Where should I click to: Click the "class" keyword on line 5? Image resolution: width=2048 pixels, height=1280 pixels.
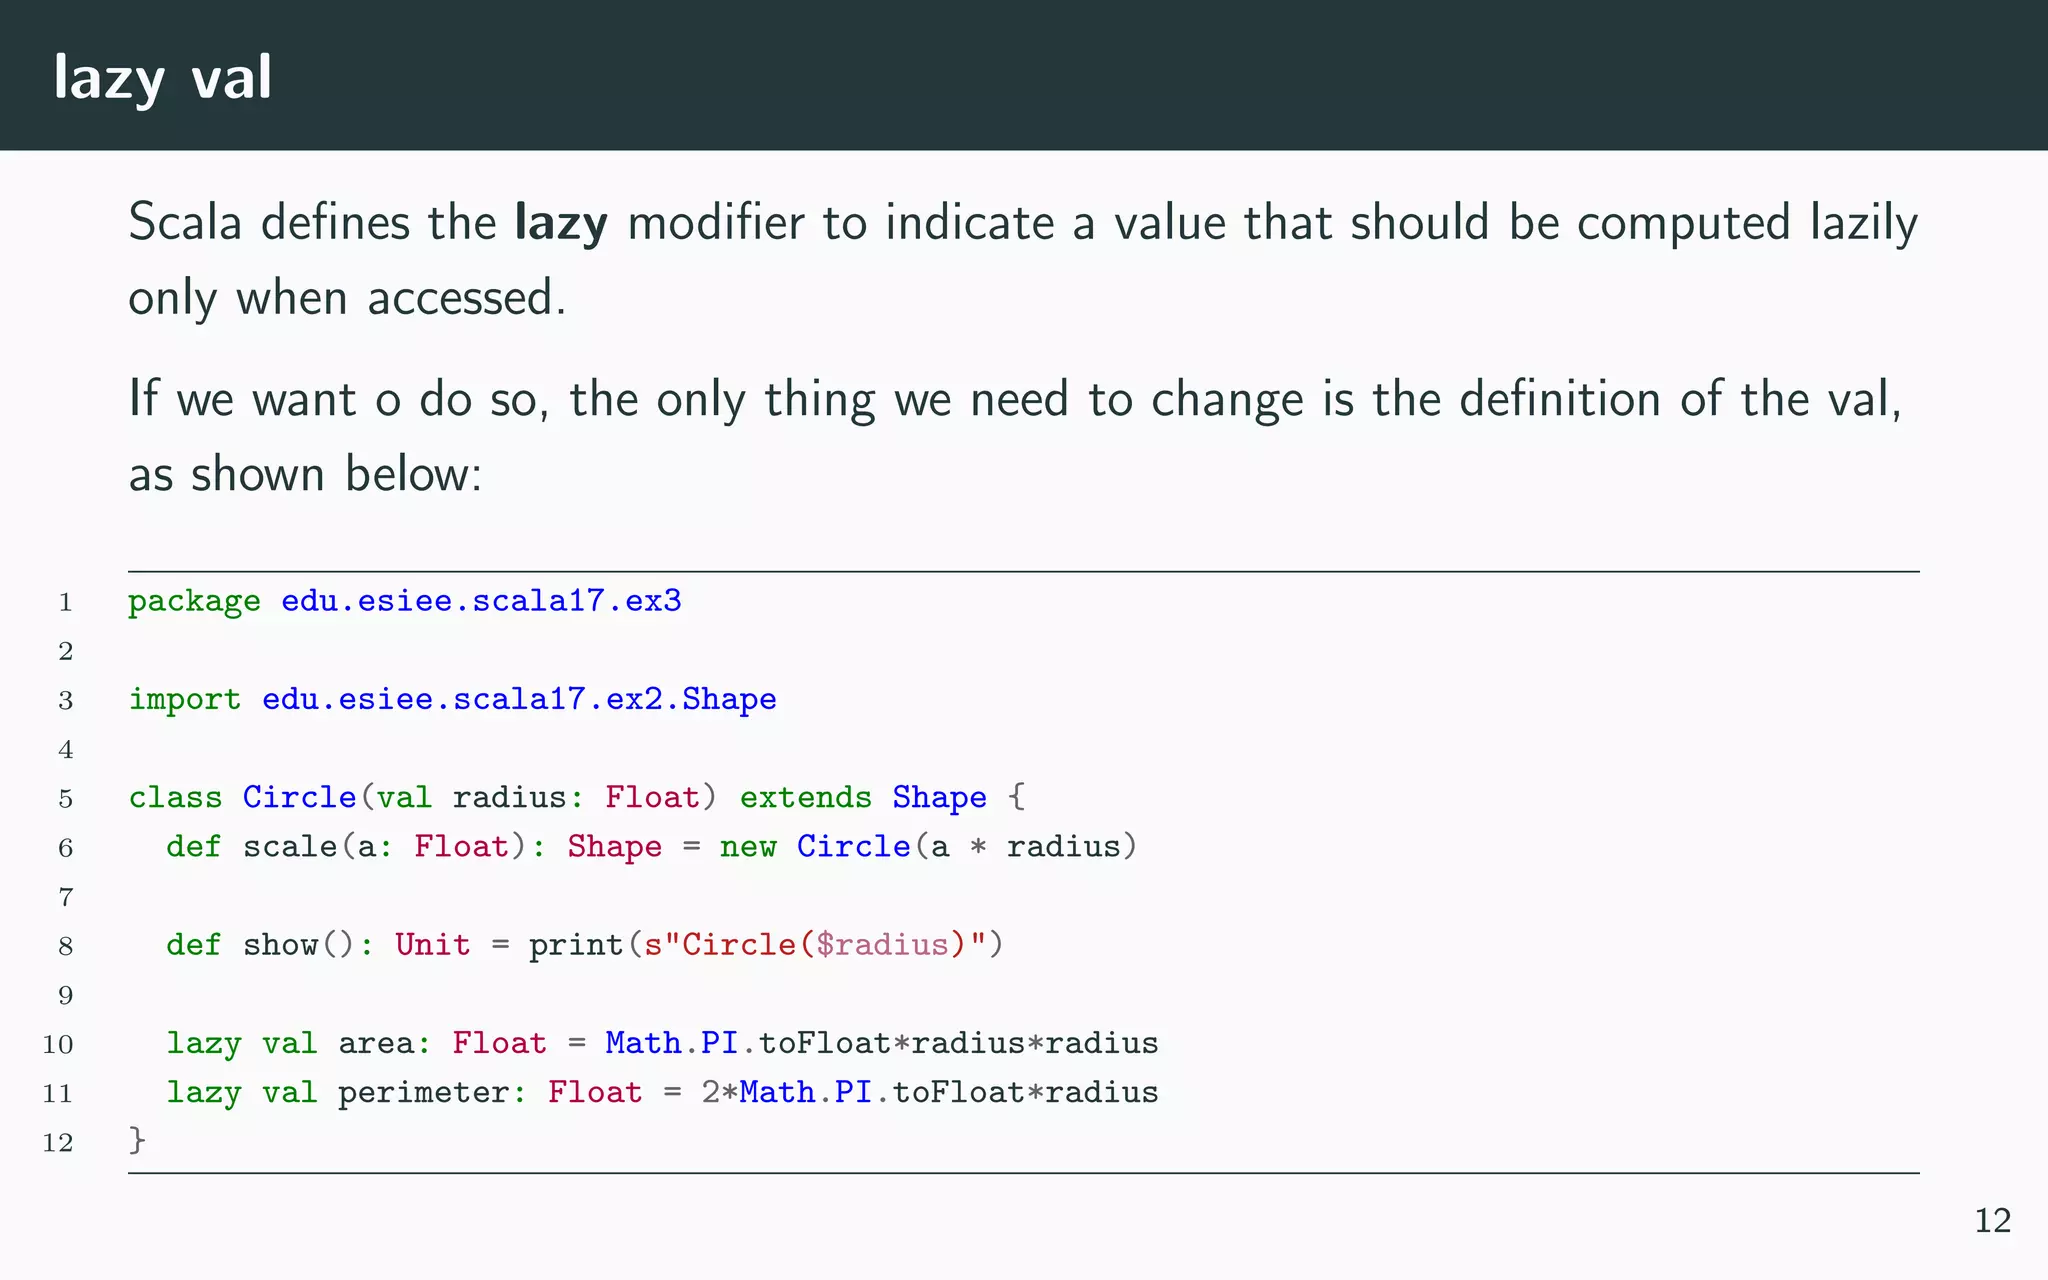[175, 798]
